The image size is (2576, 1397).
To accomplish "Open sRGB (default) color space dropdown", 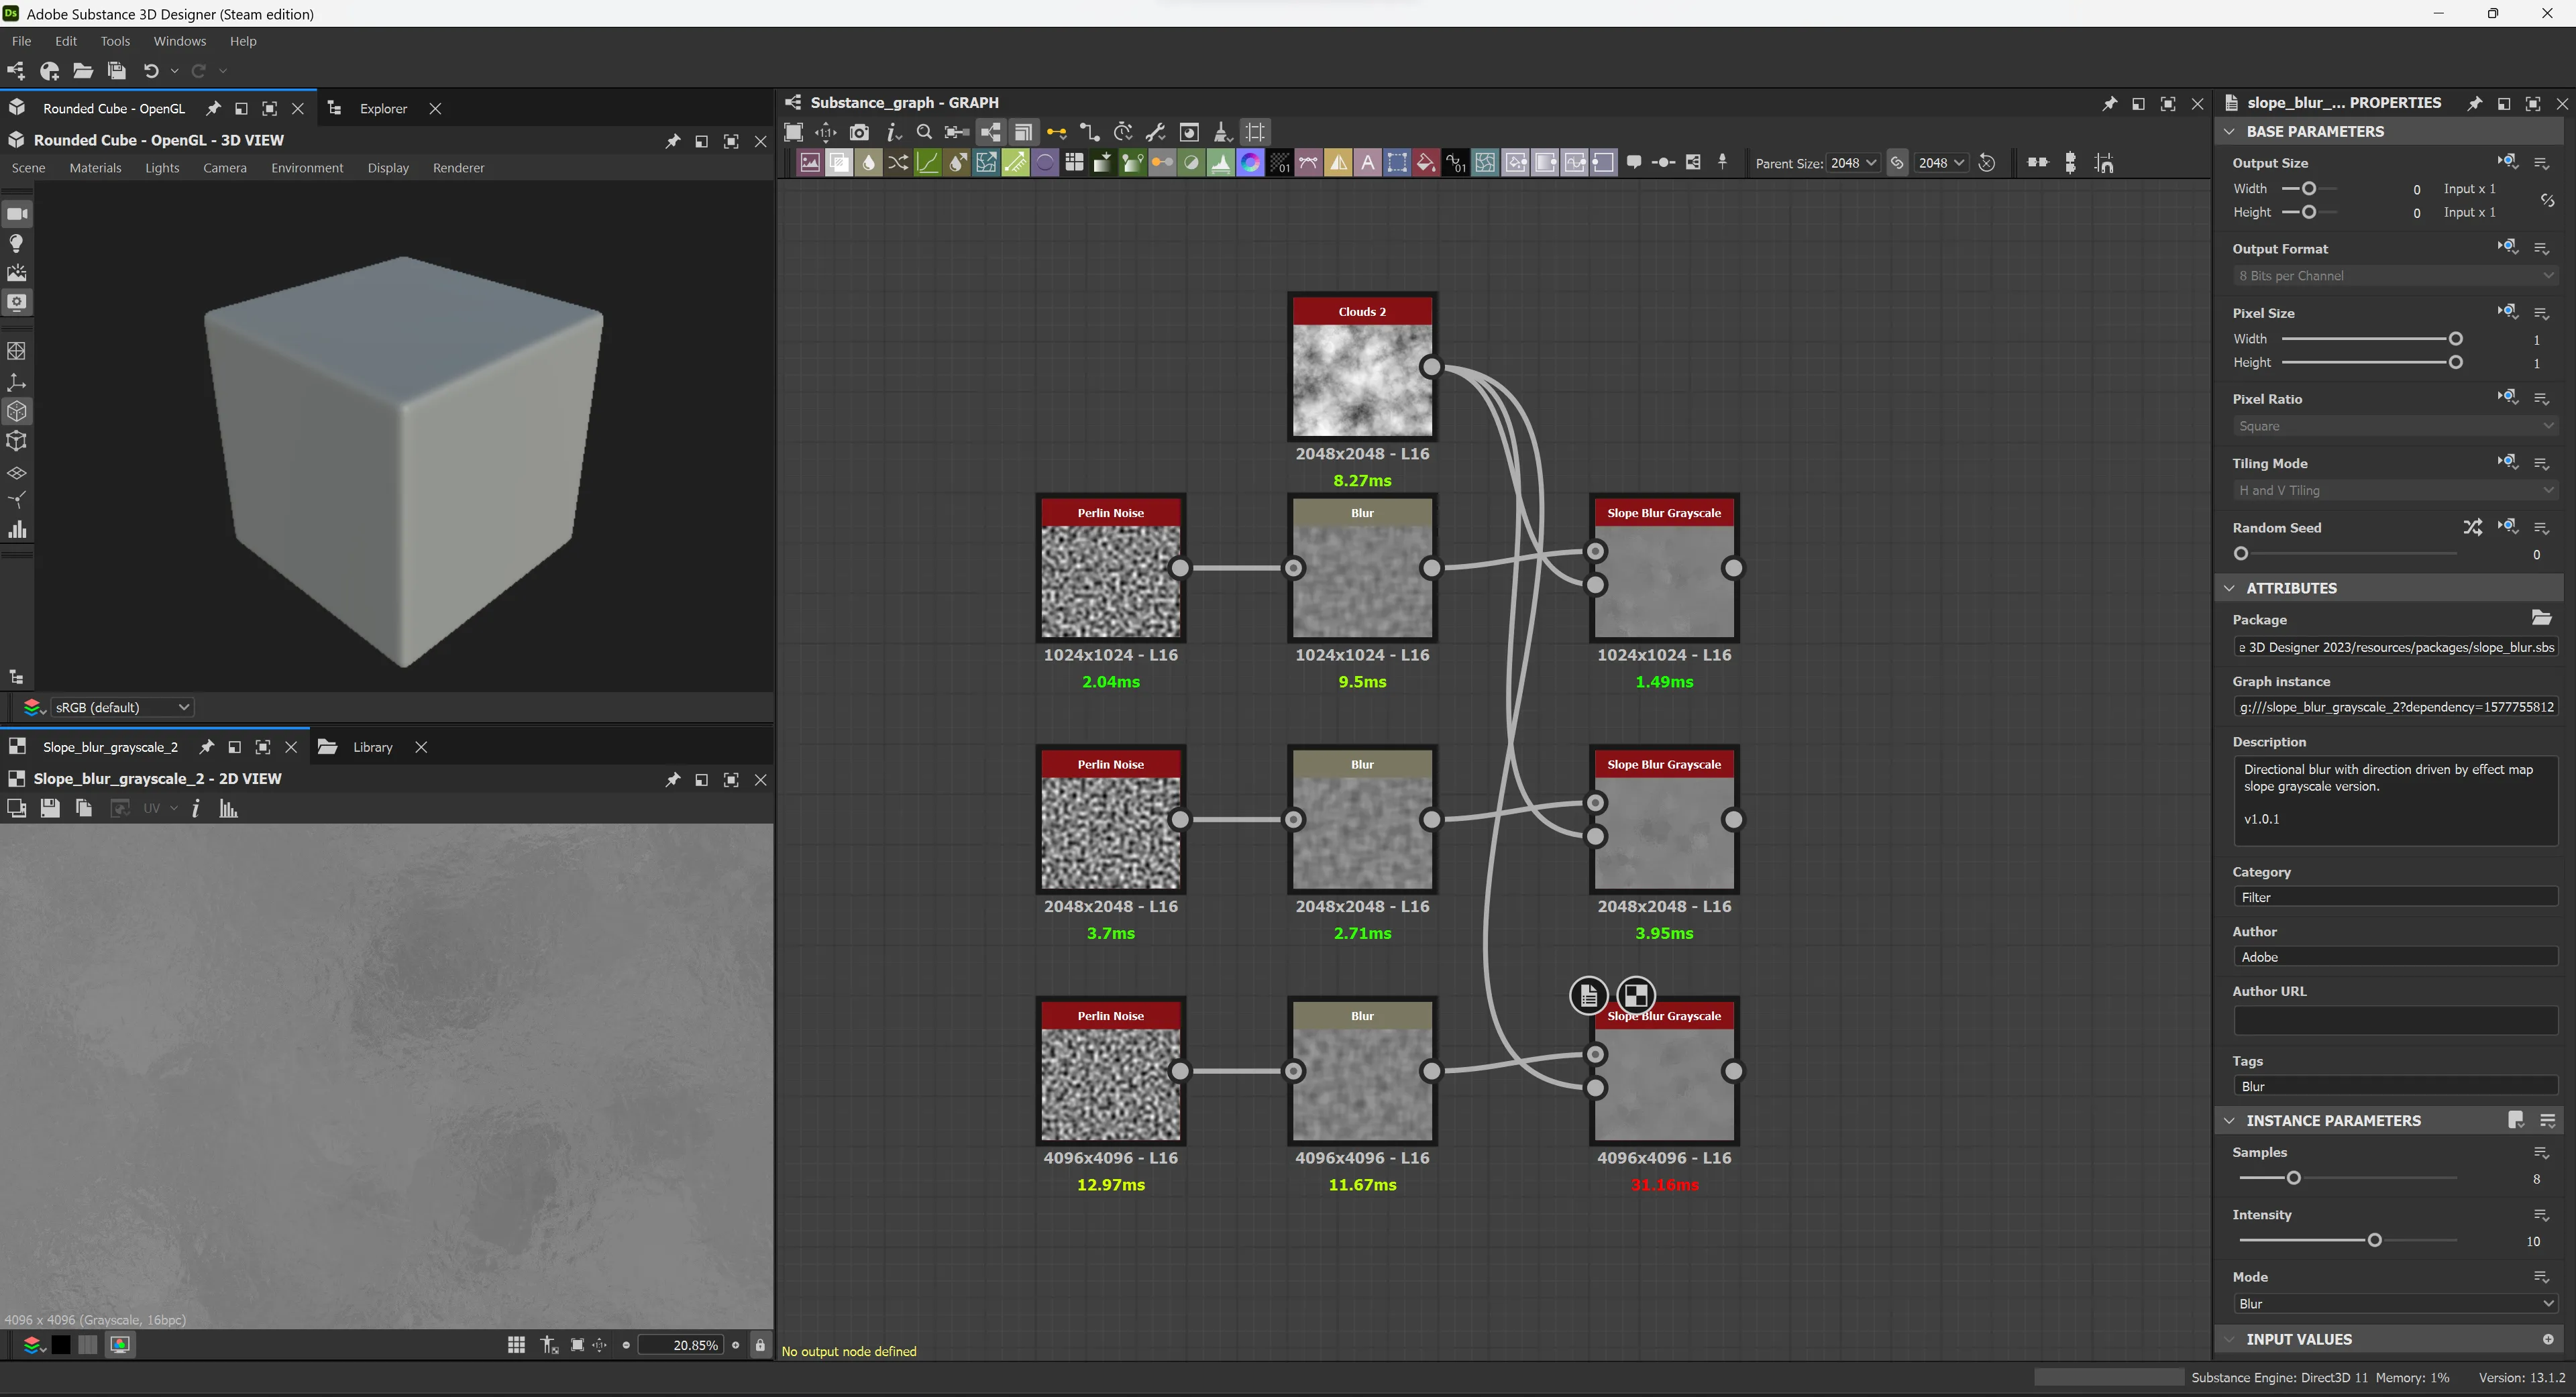I will (x=121, y=707).
